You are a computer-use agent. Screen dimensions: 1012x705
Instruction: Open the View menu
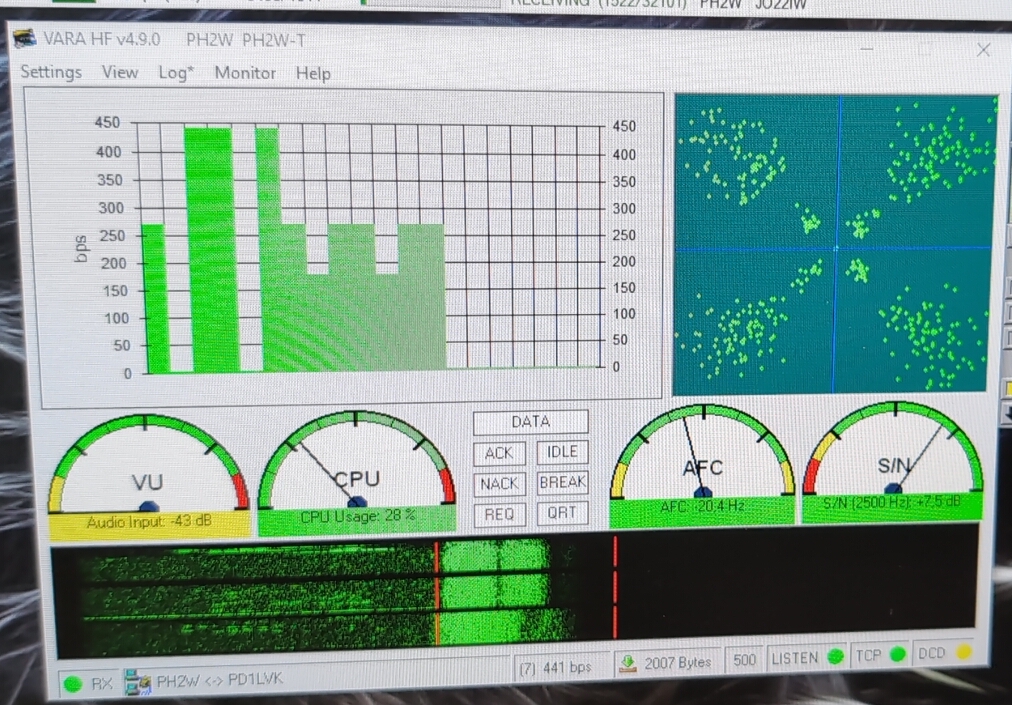coord(120,72)
